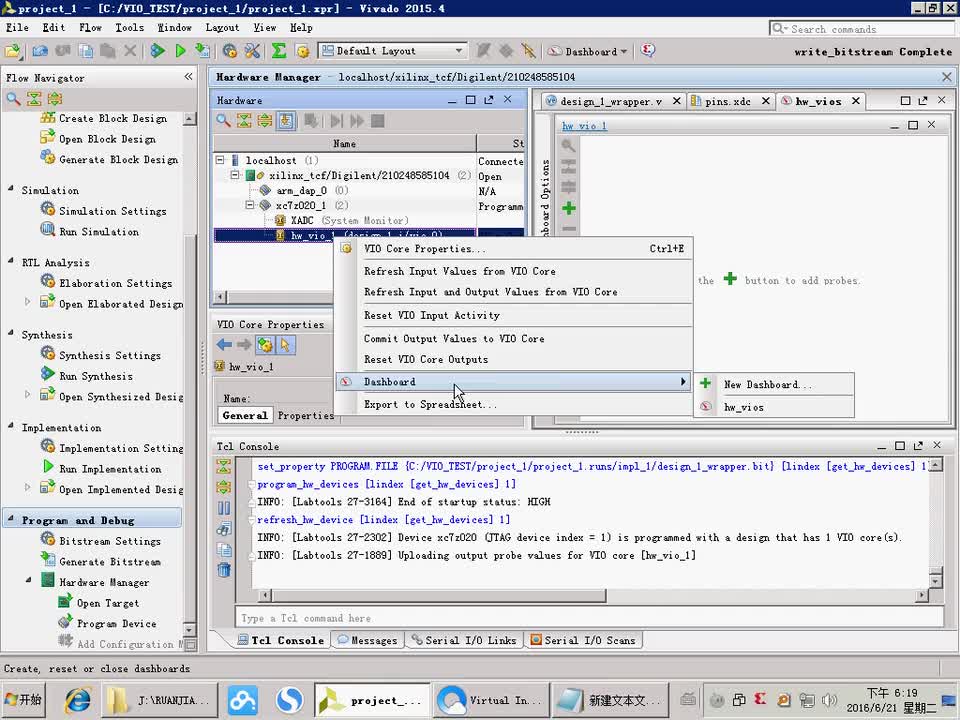Click Hardware panel search icon
The width and height of the screenshot is (960, 720).
223,121
